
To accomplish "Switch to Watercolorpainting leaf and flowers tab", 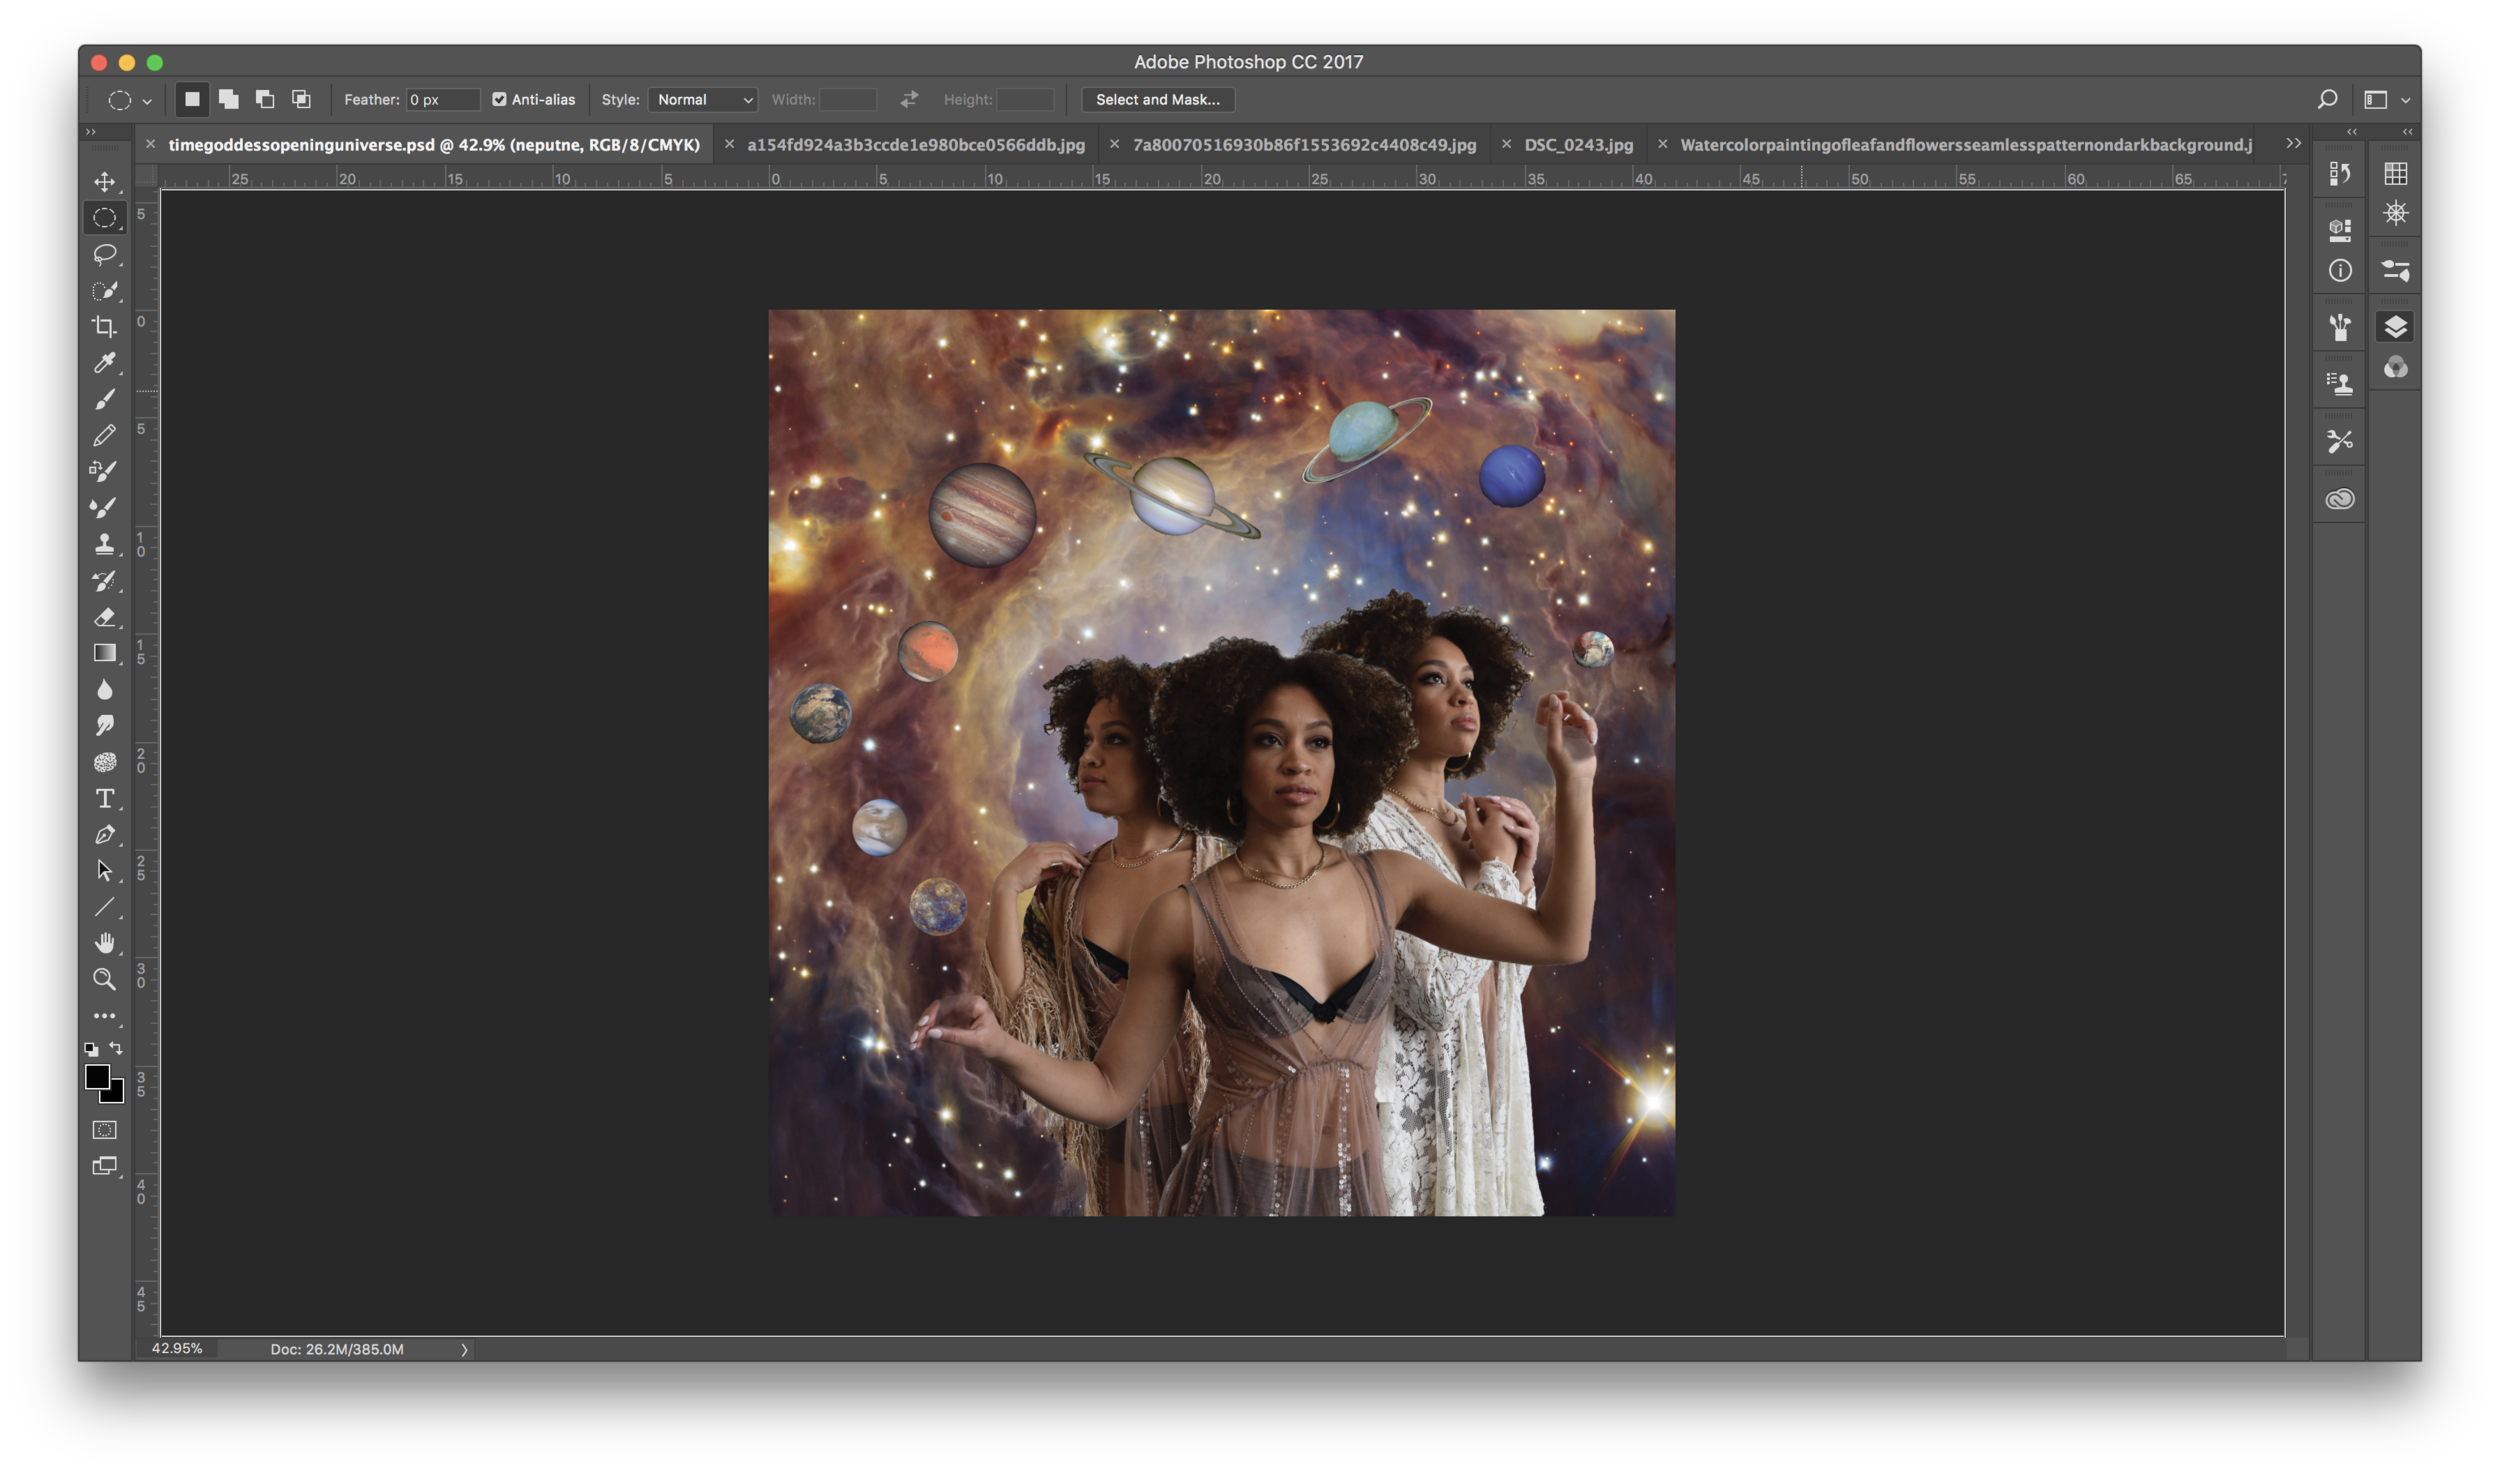I will [x=1965, y=145].
